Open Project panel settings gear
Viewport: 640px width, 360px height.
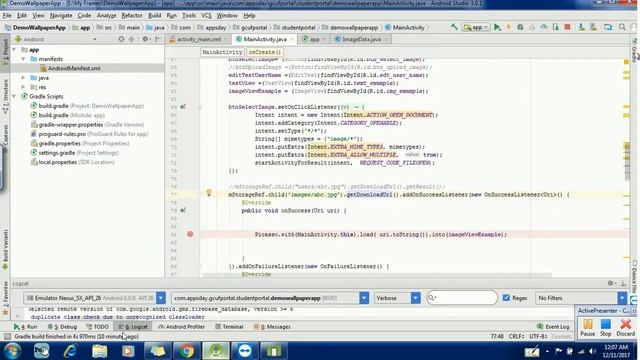point(145,39)
